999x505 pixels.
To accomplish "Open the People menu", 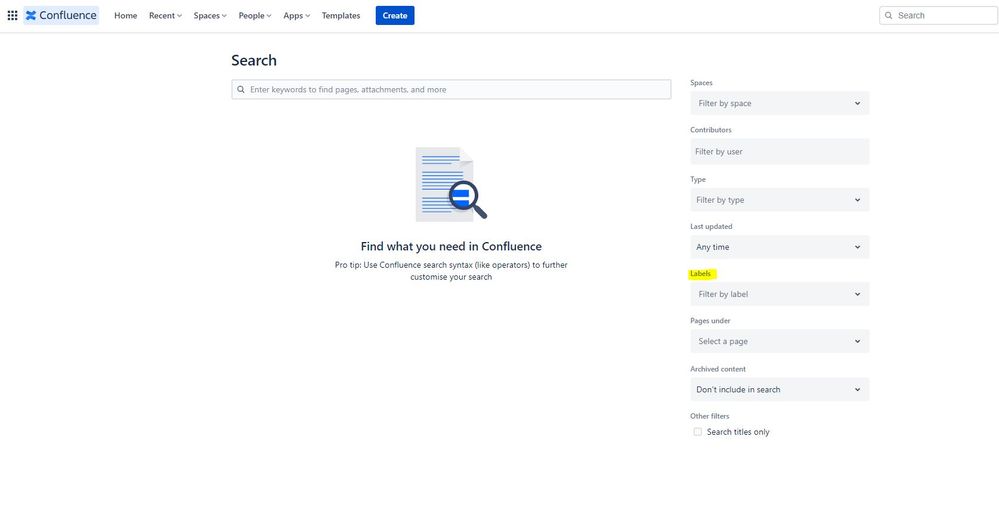I will [x=255, y=15].
